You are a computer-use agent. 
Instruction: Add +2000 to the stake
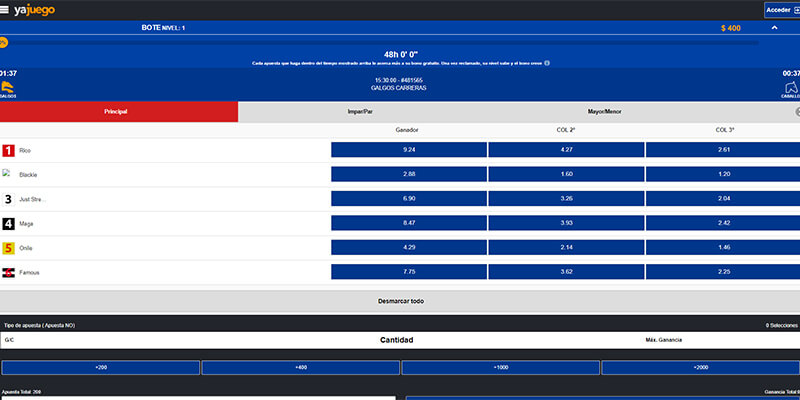click(701, 367)
